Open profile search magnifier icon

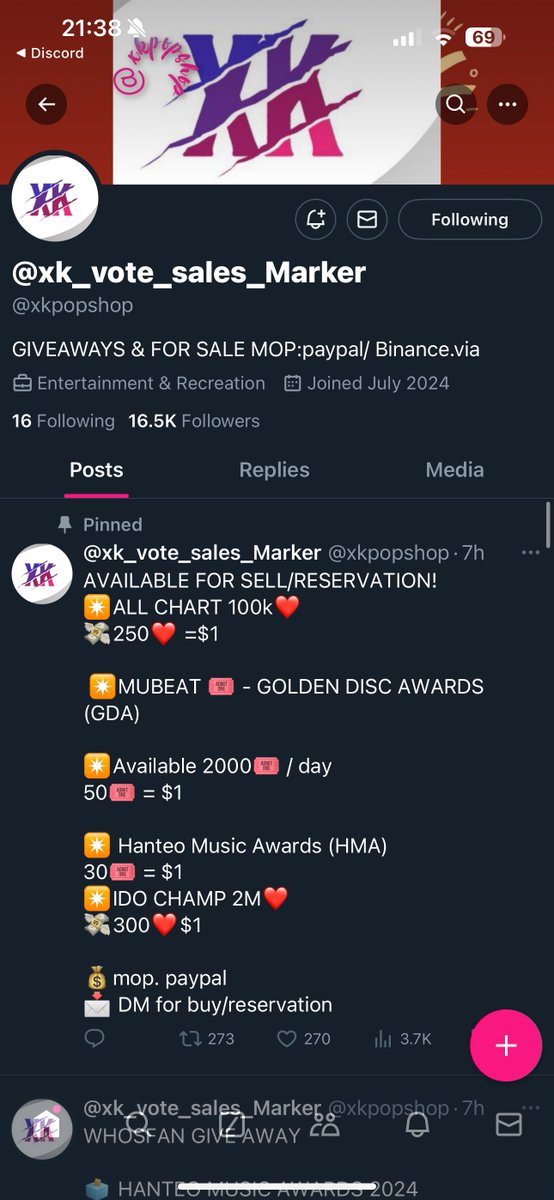pyautogui.click(x=456, y=104)
